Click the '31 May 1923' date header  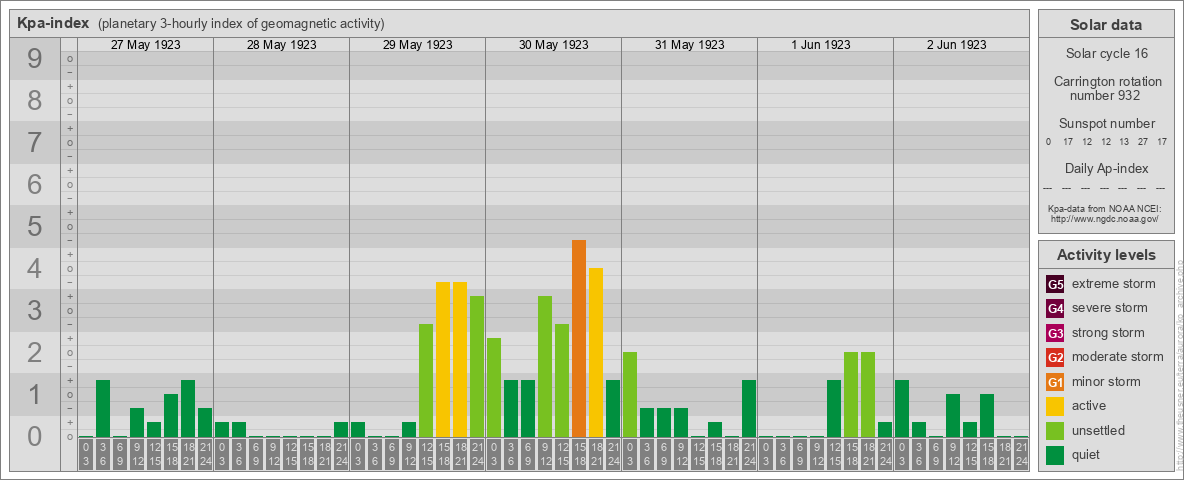689,45
